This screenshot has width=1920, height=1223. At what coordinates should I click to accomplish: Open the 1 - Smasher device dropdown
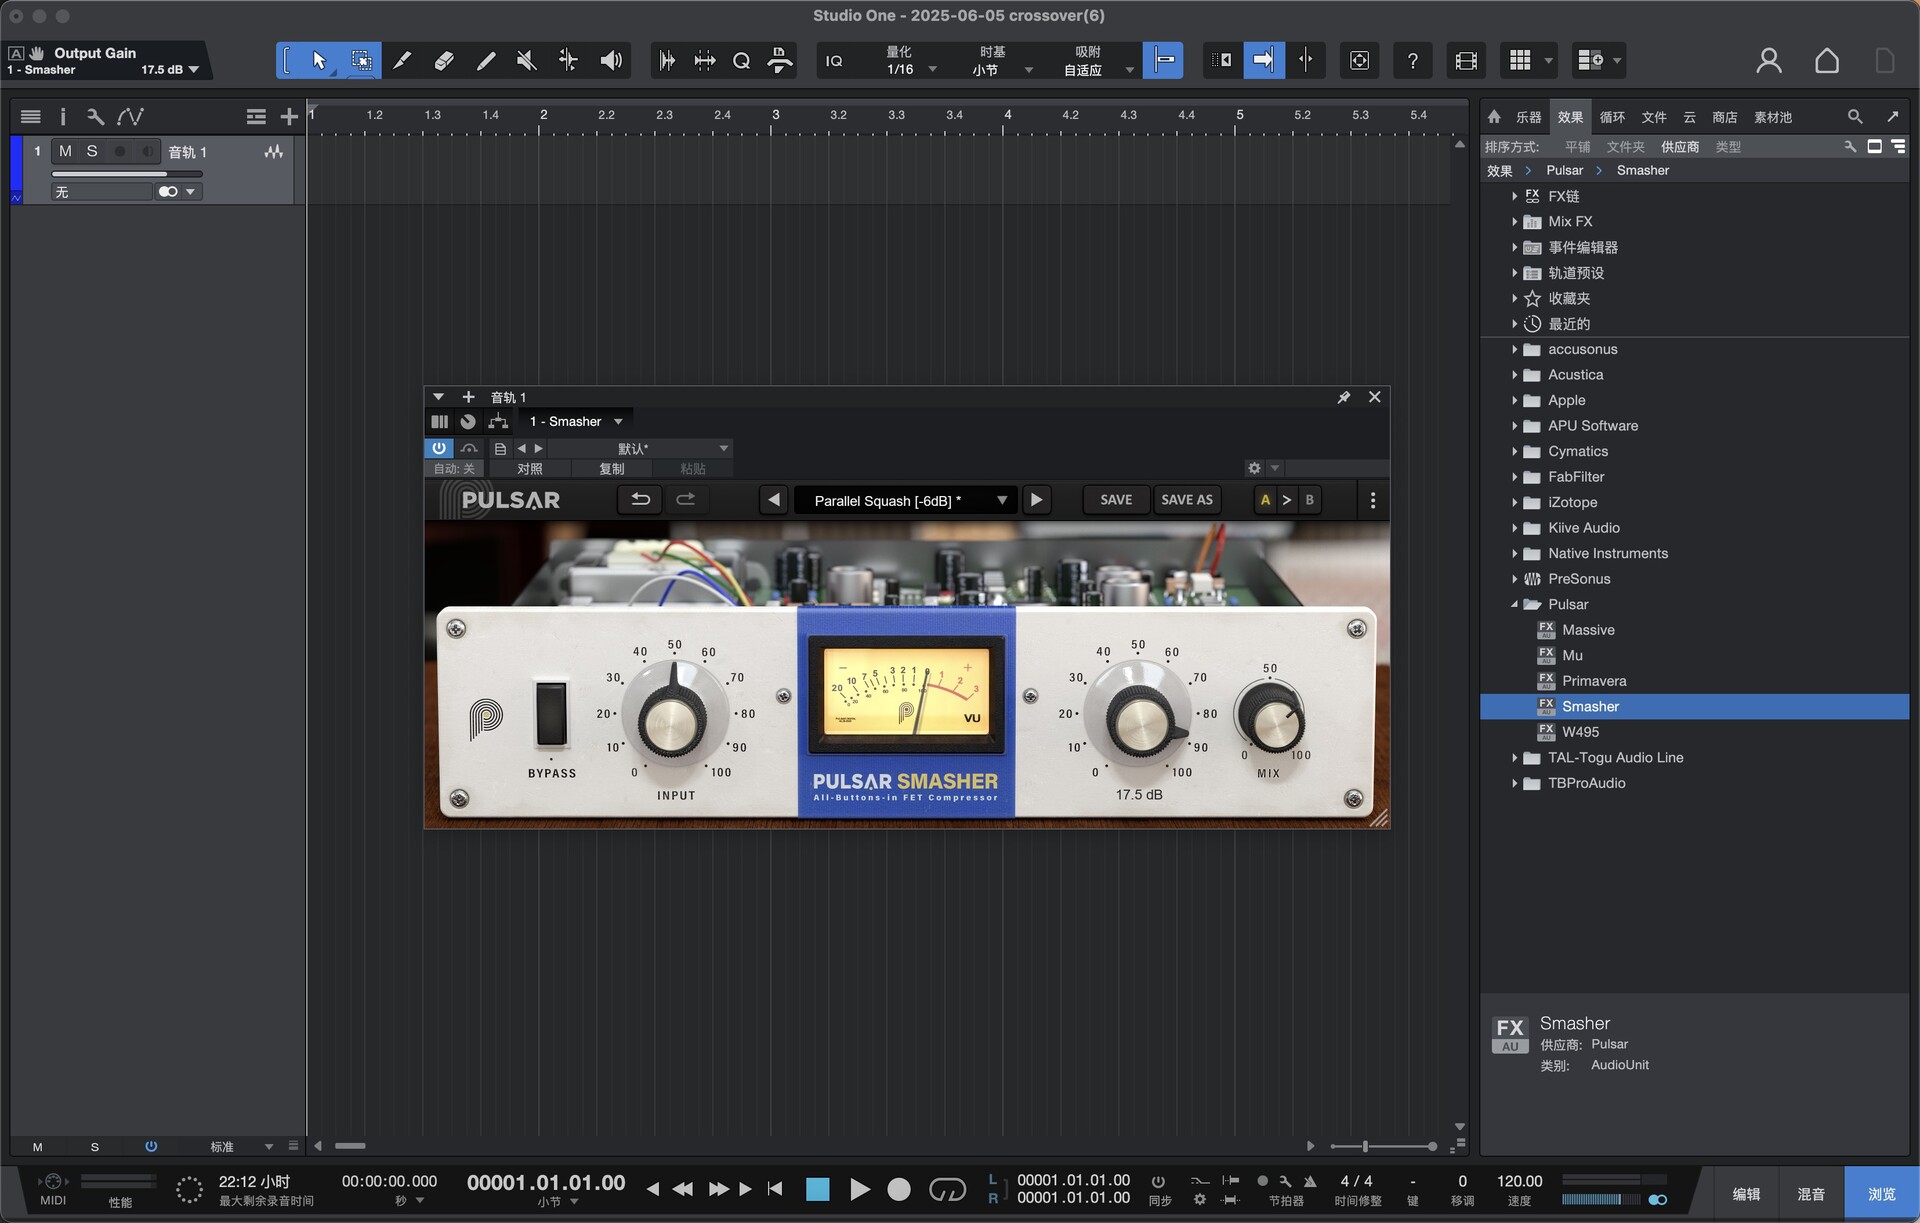click(576, 422)
